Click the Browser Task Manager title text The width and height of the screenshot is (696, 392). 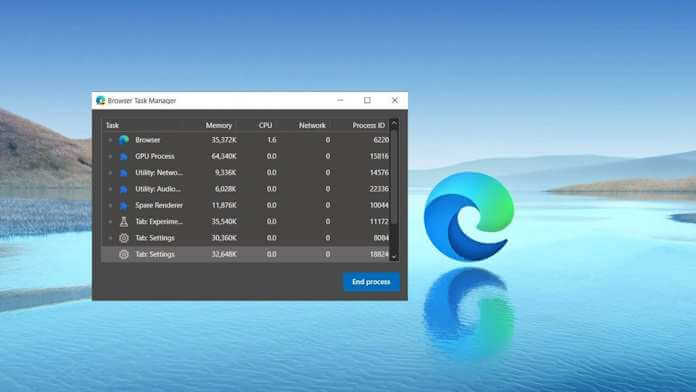coord(142,101)
